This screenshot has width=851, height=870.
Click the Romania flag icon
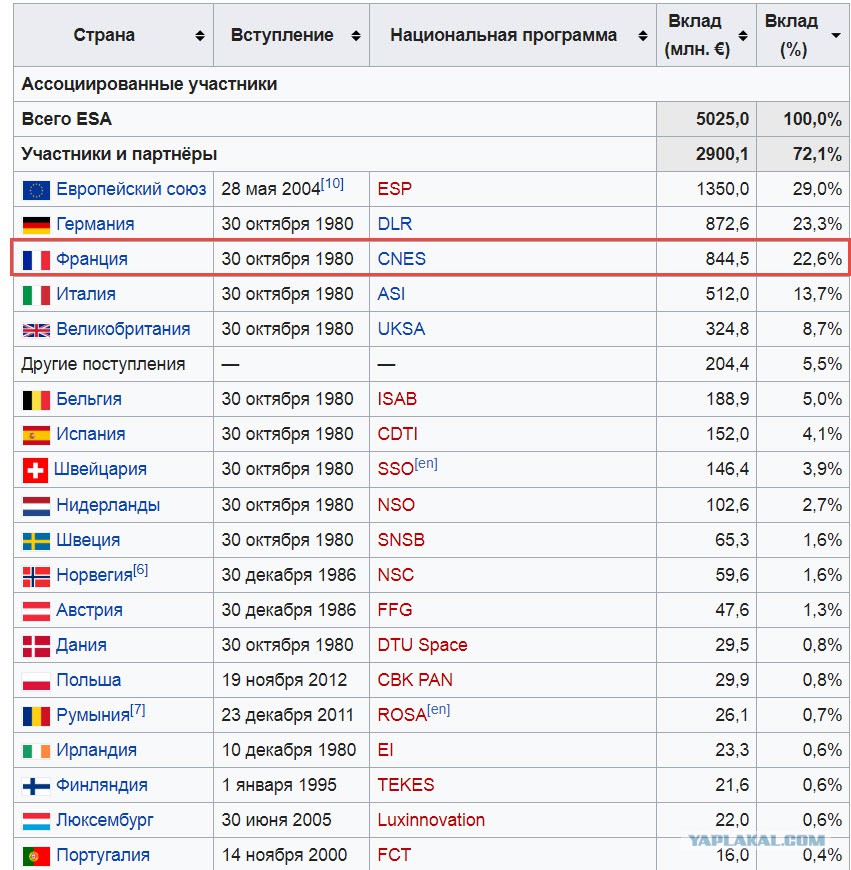click(36, 716)
